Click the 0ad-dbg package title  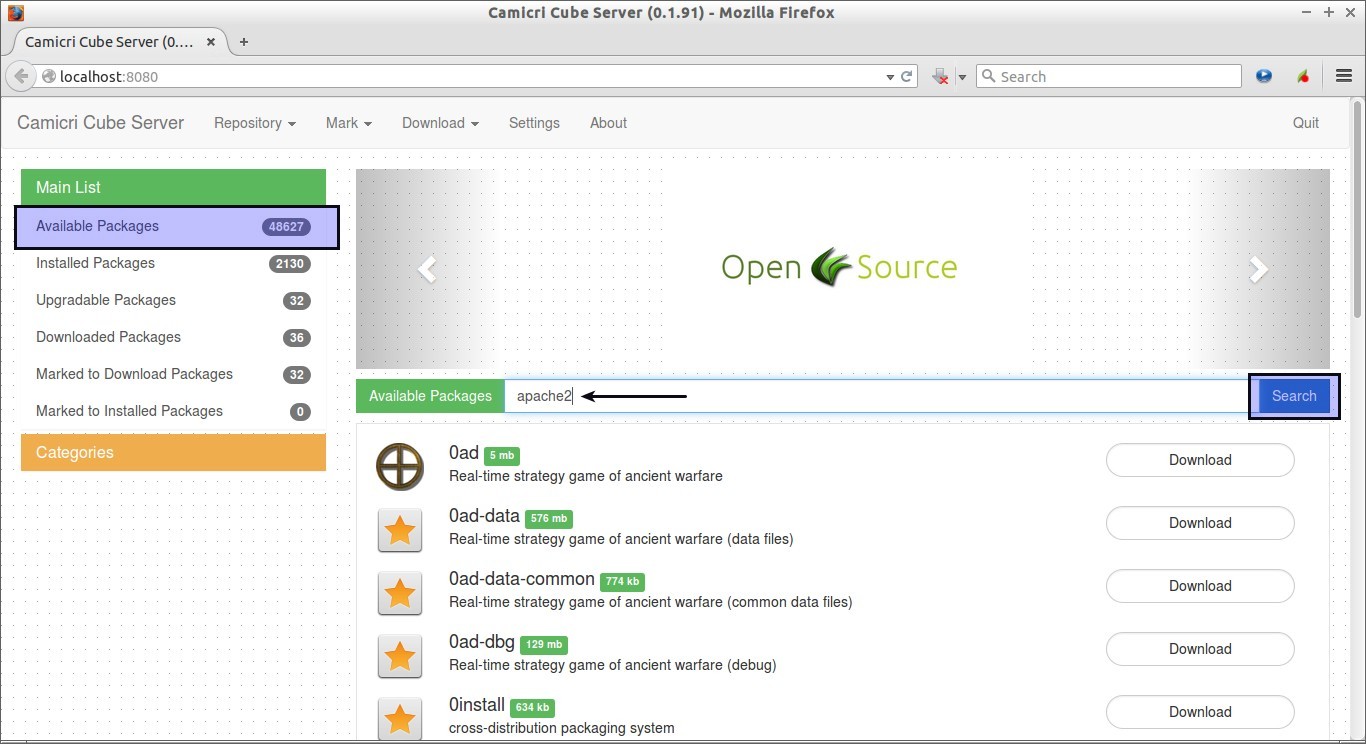[x=482, y=642]
